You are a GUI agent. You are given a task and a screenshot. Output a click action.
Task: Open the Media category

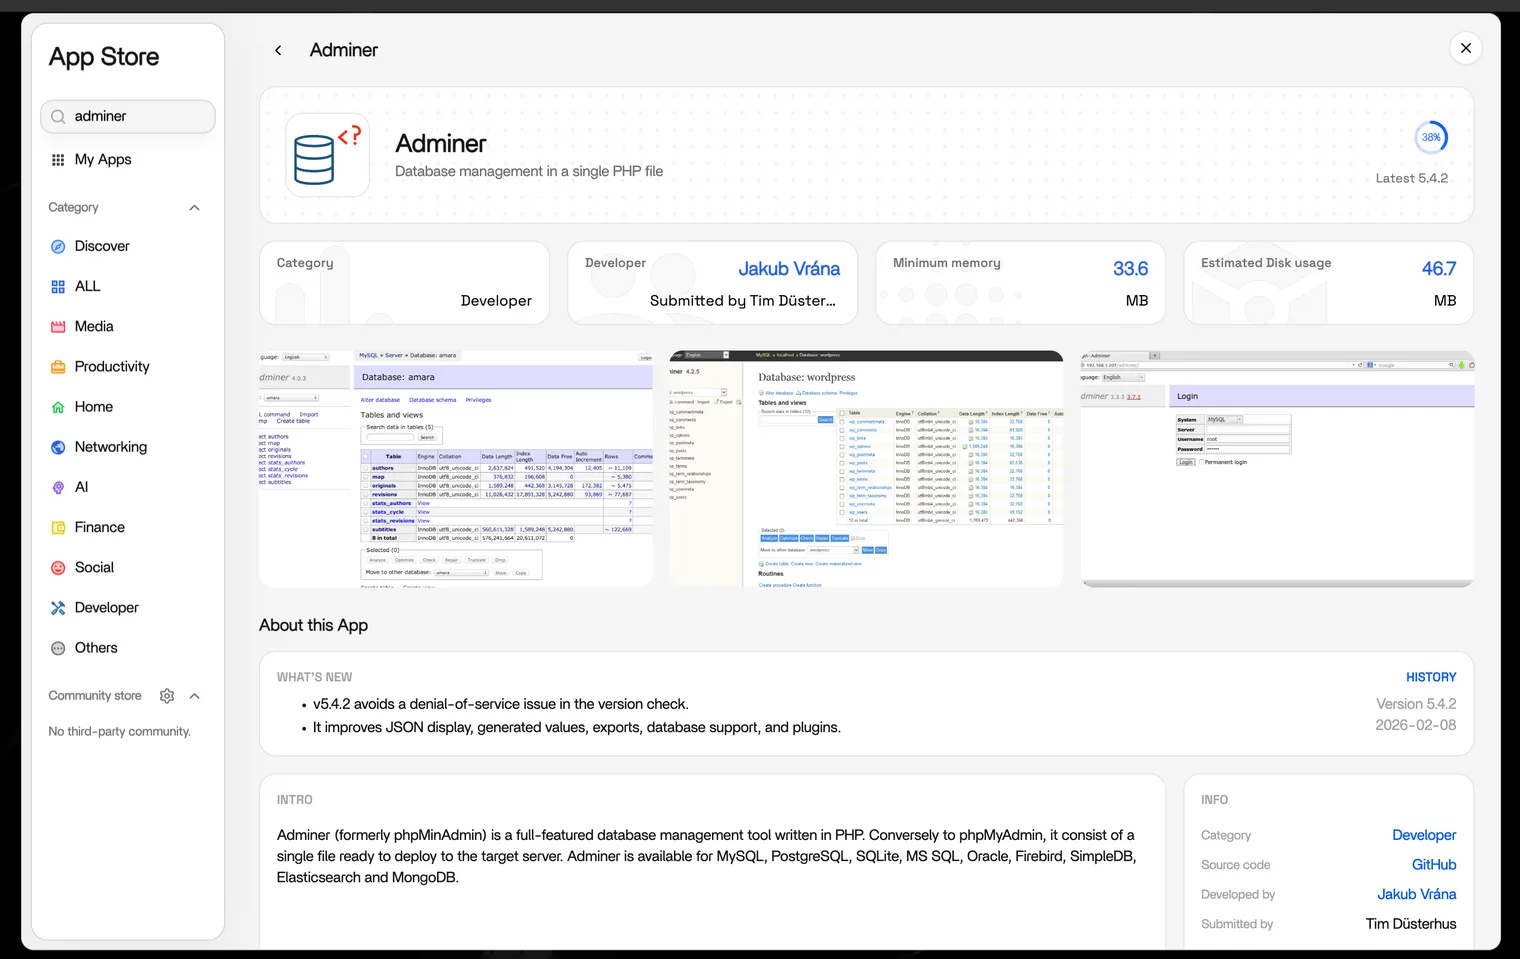click(x=94, y=326)
